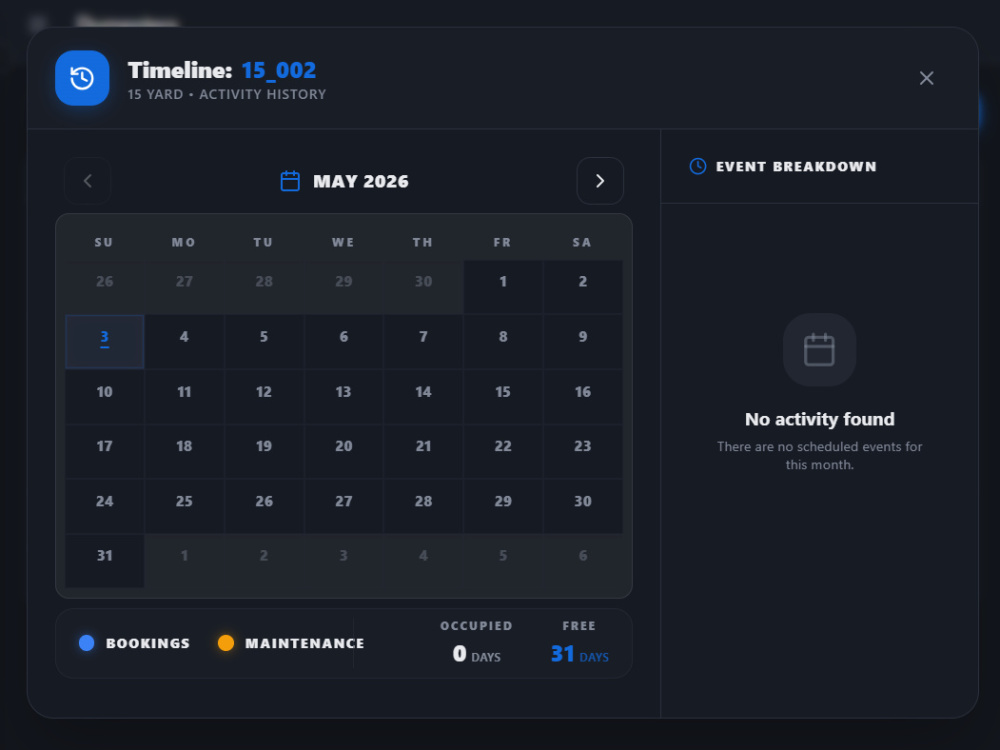This screenshot has width=1000, height=750.
Task: Click day 10 in the calendar
Action: pos(105,397)
